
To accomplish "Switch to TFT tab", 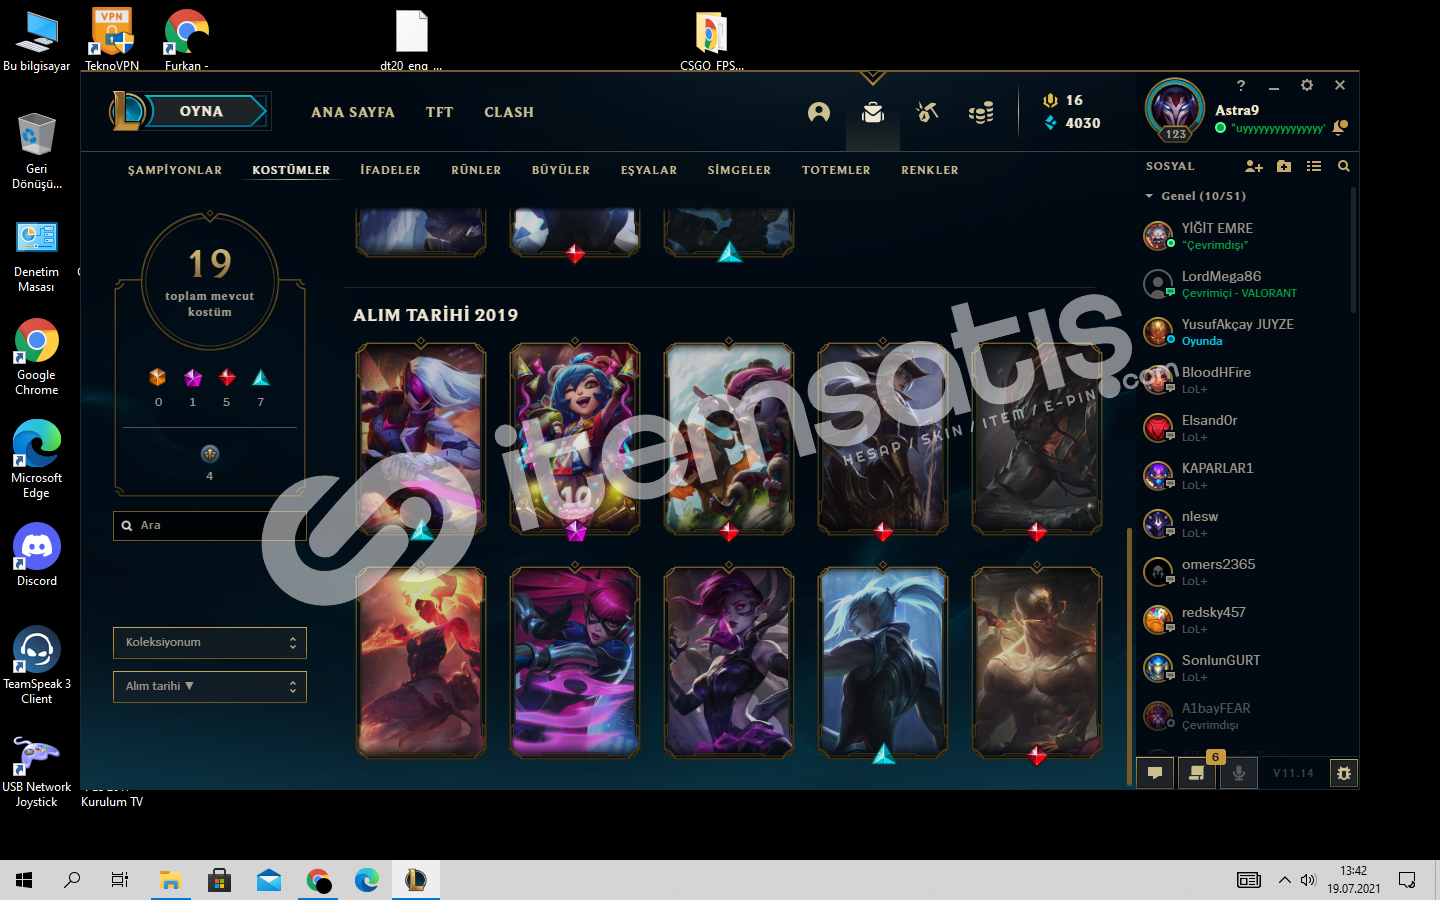I will point(440,112).
